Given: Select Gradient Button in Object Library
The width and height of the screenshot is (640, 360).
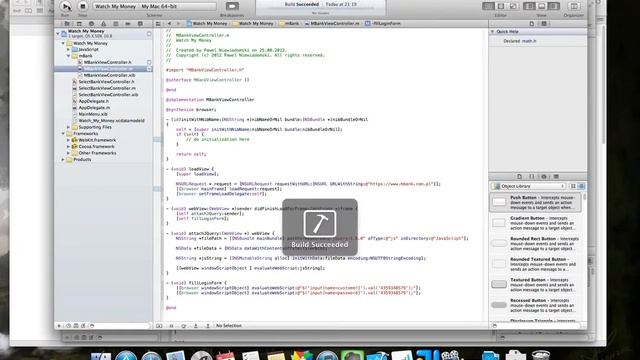Looking at the screenshot, I should point(535,223).
